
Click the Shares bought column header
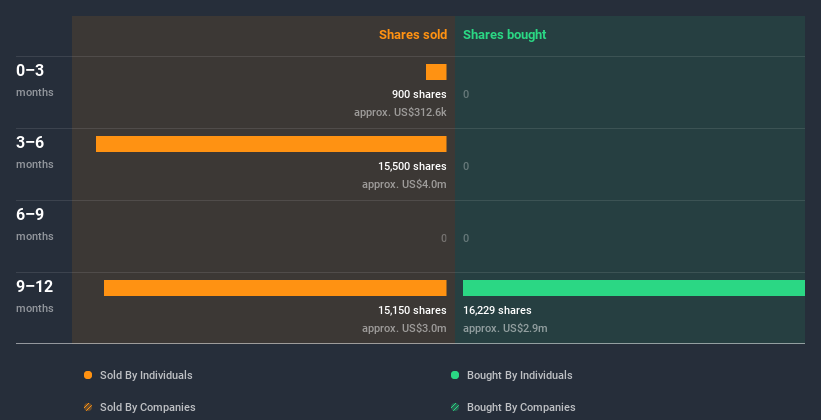click(505, 35)
